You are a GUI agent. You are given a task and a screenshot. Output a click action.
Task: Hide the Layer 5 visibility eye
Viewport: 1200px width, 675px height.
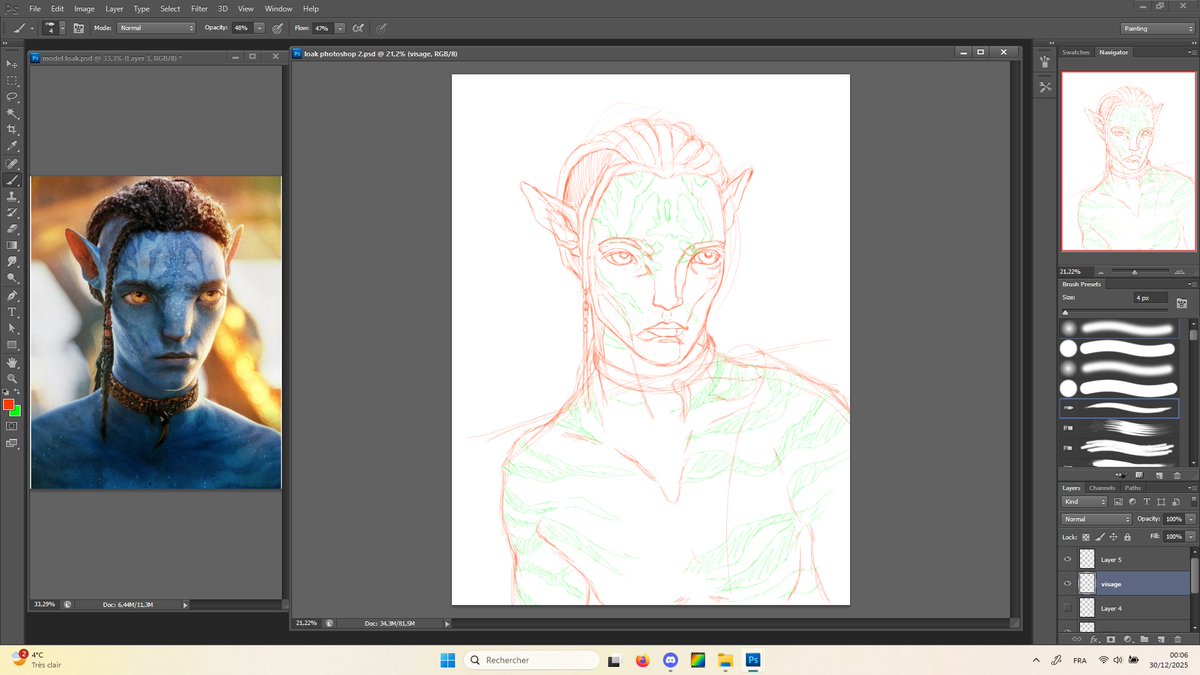coord(1068,558)
